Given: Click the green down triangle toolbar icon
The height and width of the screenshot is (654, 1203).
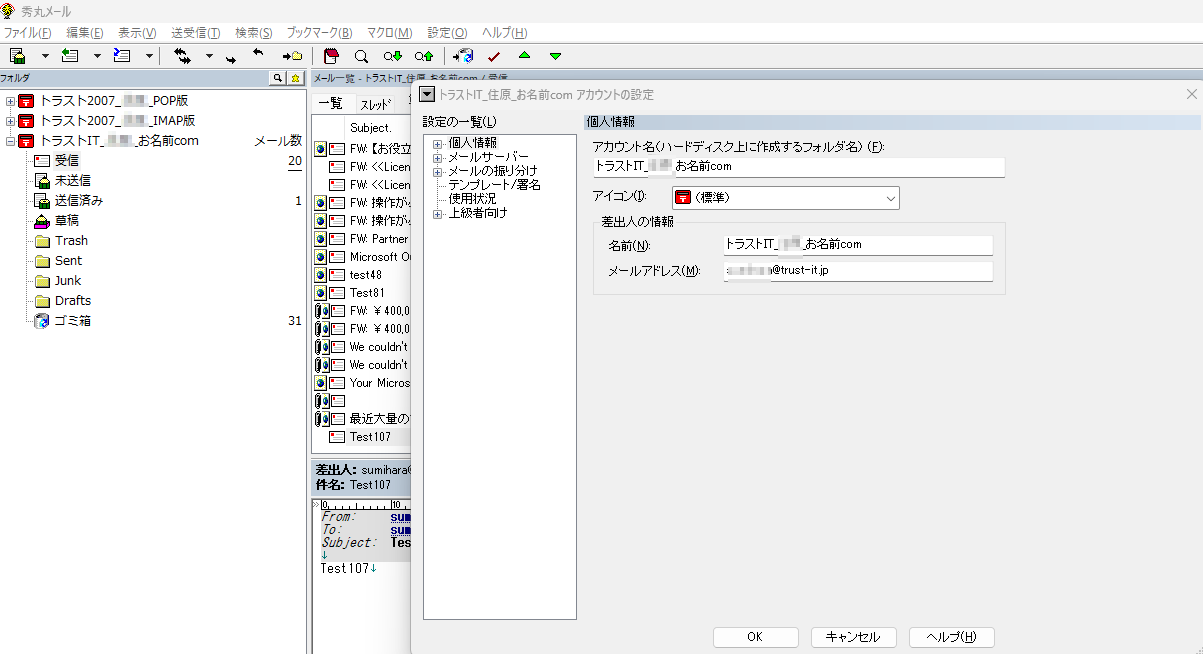Looking at the screenshot, I should point(555,56).
